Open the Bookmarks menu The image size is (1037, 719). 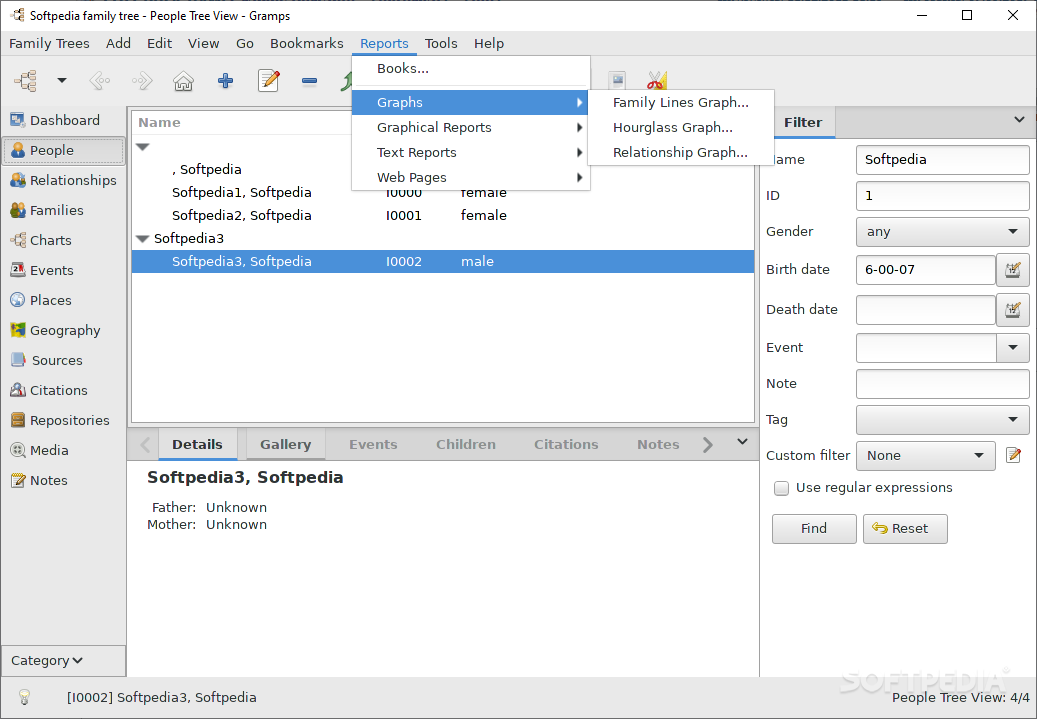pos(307,44)
